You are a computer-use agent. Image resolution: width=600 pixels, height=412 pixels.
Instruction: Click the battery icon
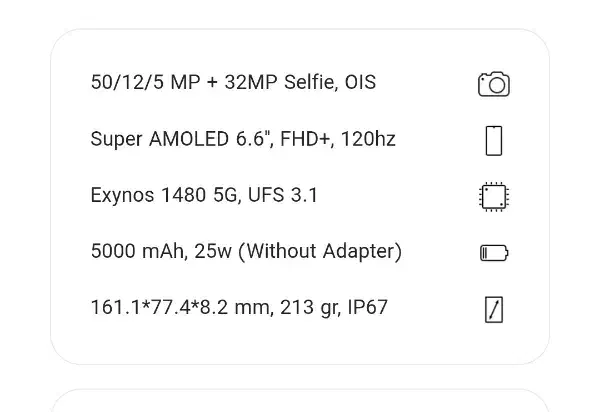click(493, 253)
